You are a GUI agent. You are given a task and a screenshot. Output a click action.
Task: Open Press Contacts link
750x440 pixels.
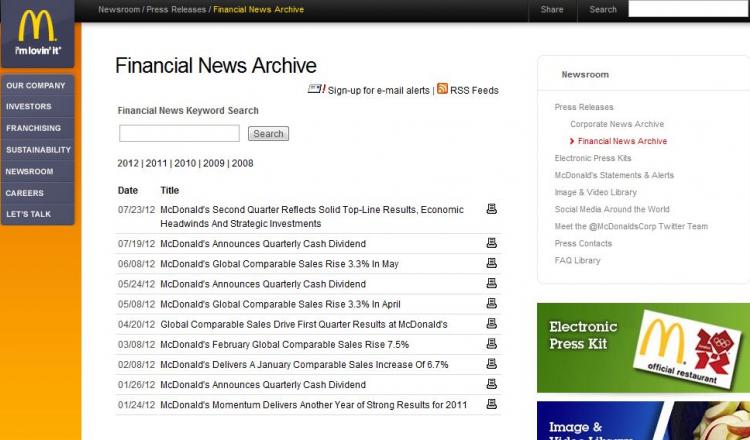click(x=583, y=243)
